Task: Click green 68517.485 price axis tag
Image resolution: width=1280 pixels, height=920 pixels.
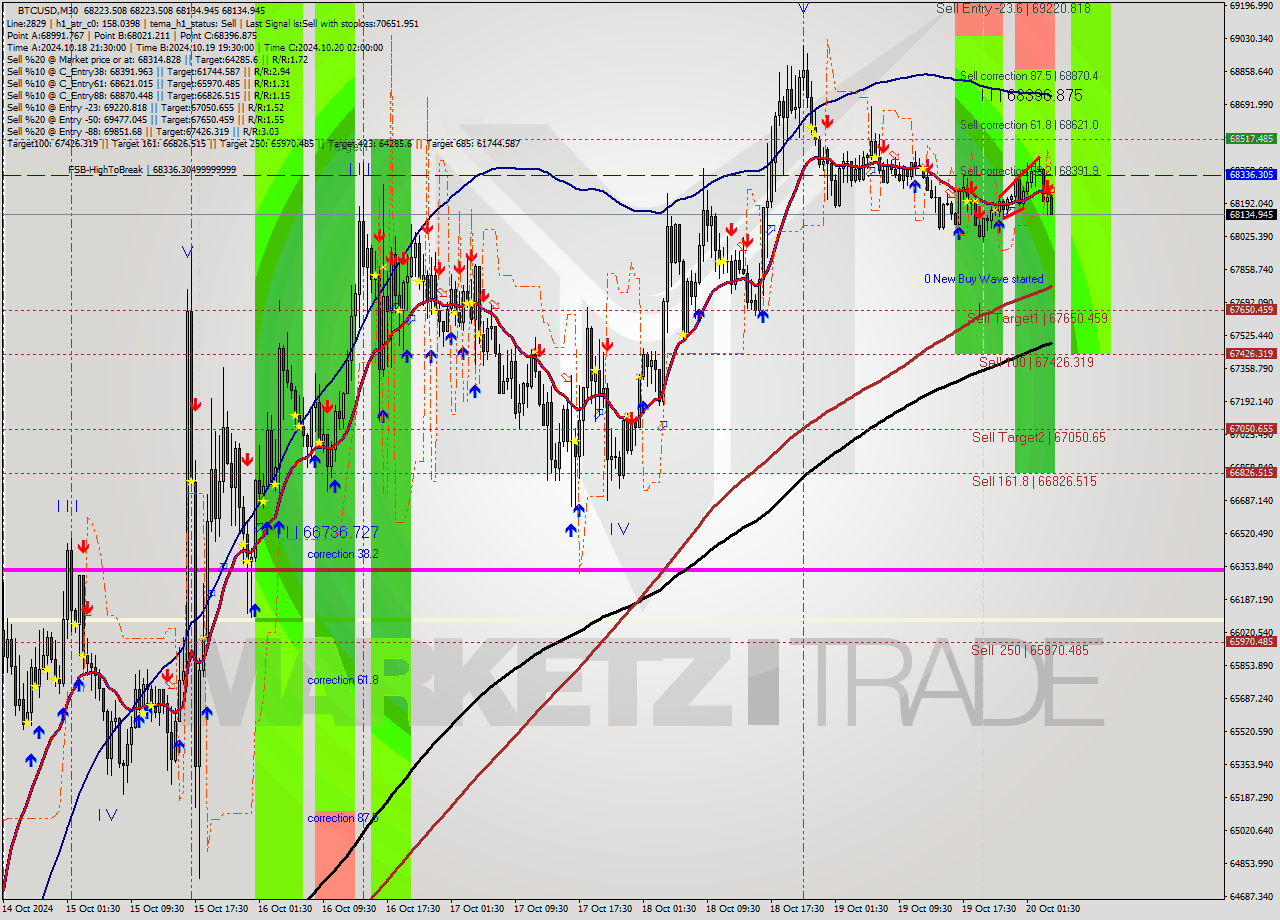Action: pos(1251,139)
